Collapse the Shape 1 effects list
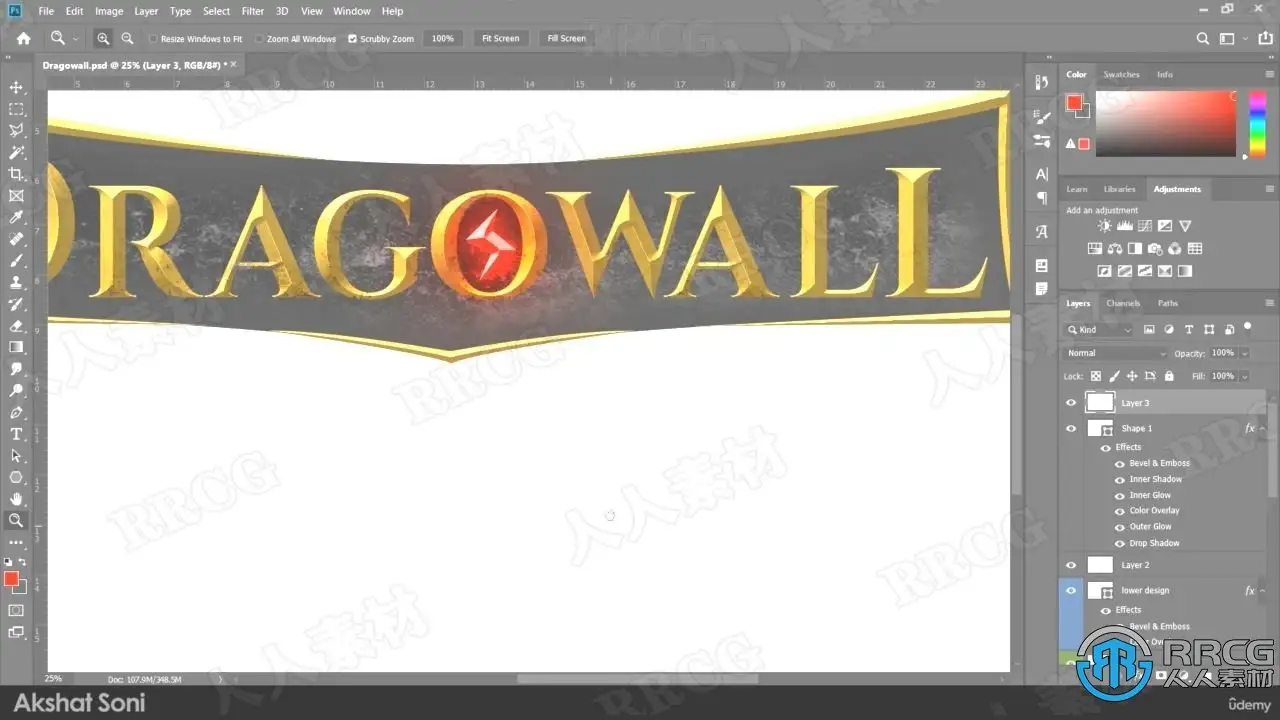Viewport: 1280px width, 720px height. click(x=1262, y=428)
